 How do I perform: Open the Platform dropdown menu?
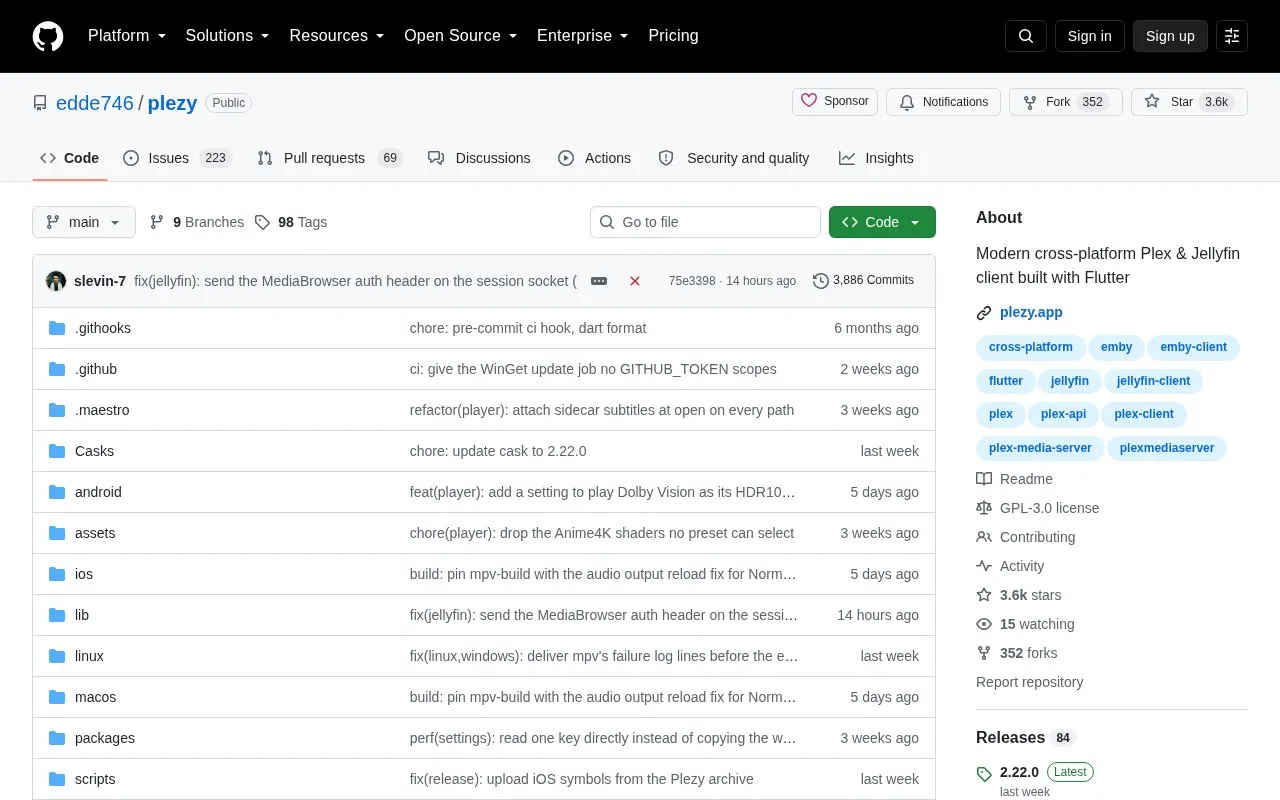(126, 36)
